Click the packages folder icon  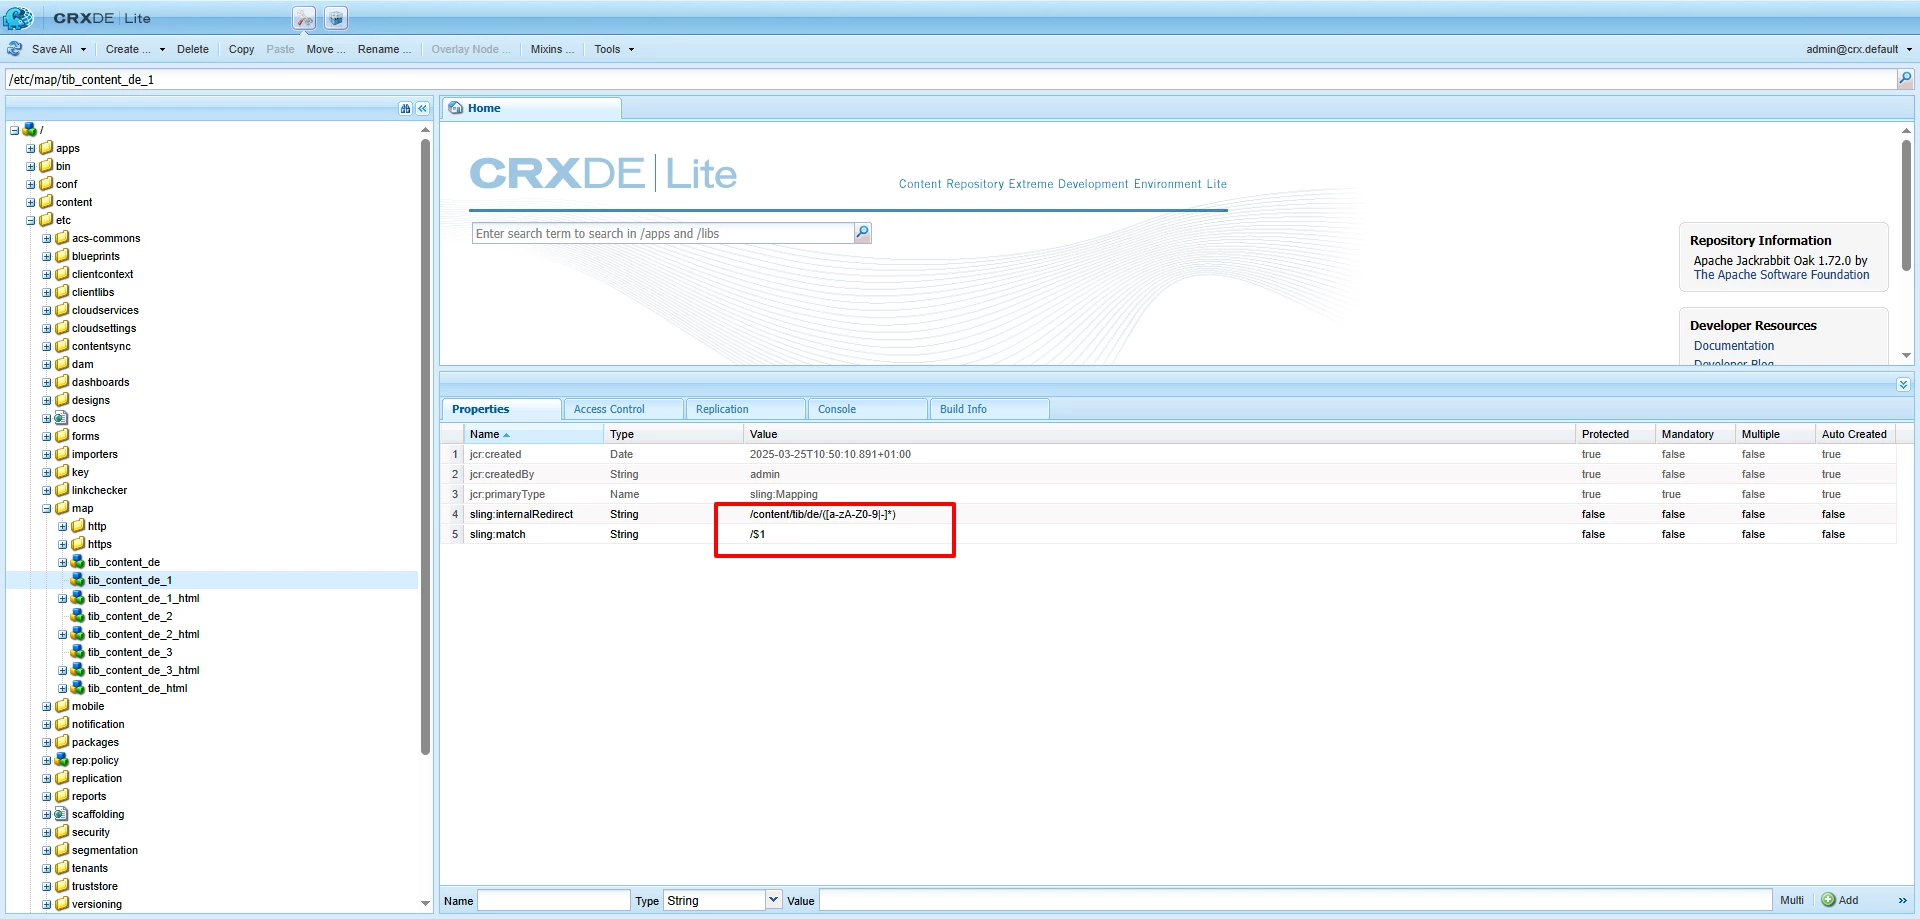[x=62, y=742]
